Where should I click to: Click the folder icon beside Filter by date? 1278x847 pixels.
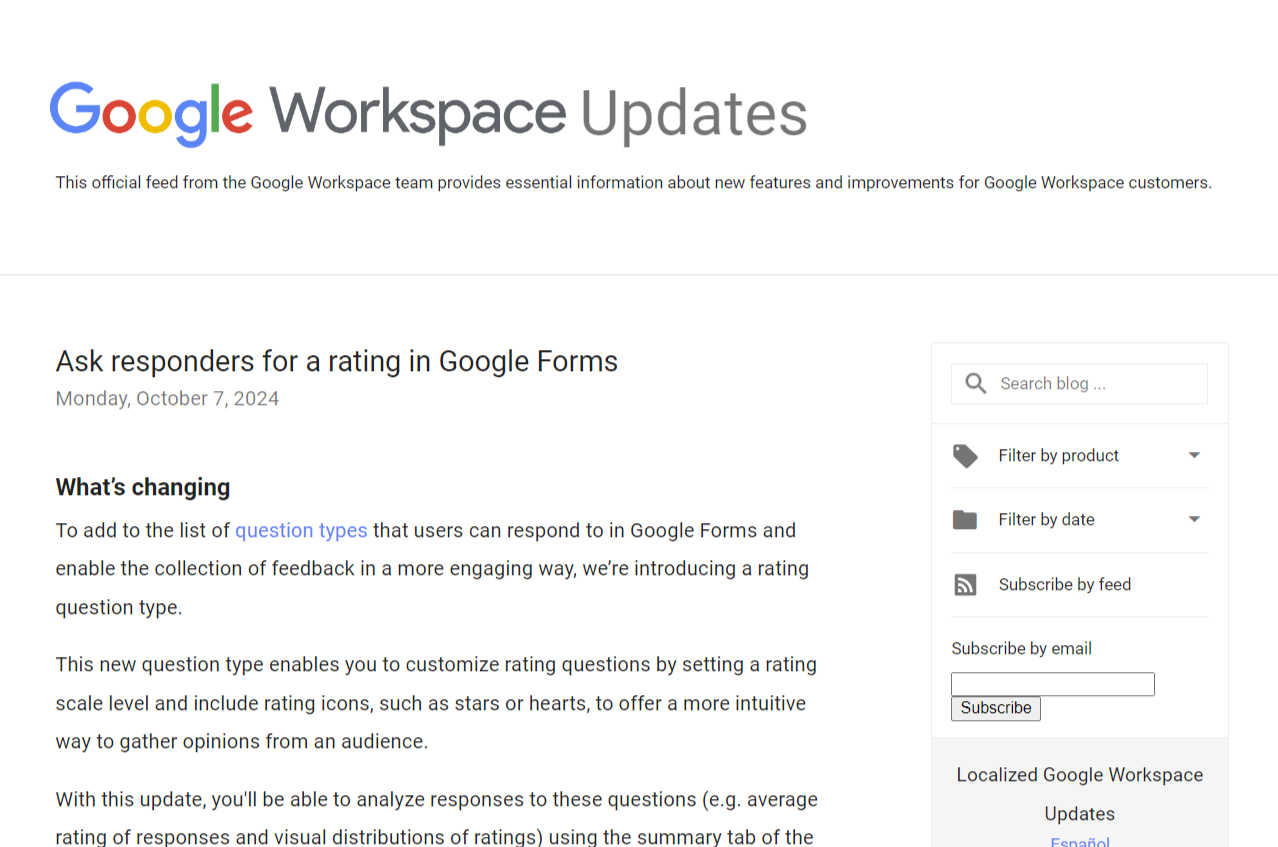(x=965, y=519)
